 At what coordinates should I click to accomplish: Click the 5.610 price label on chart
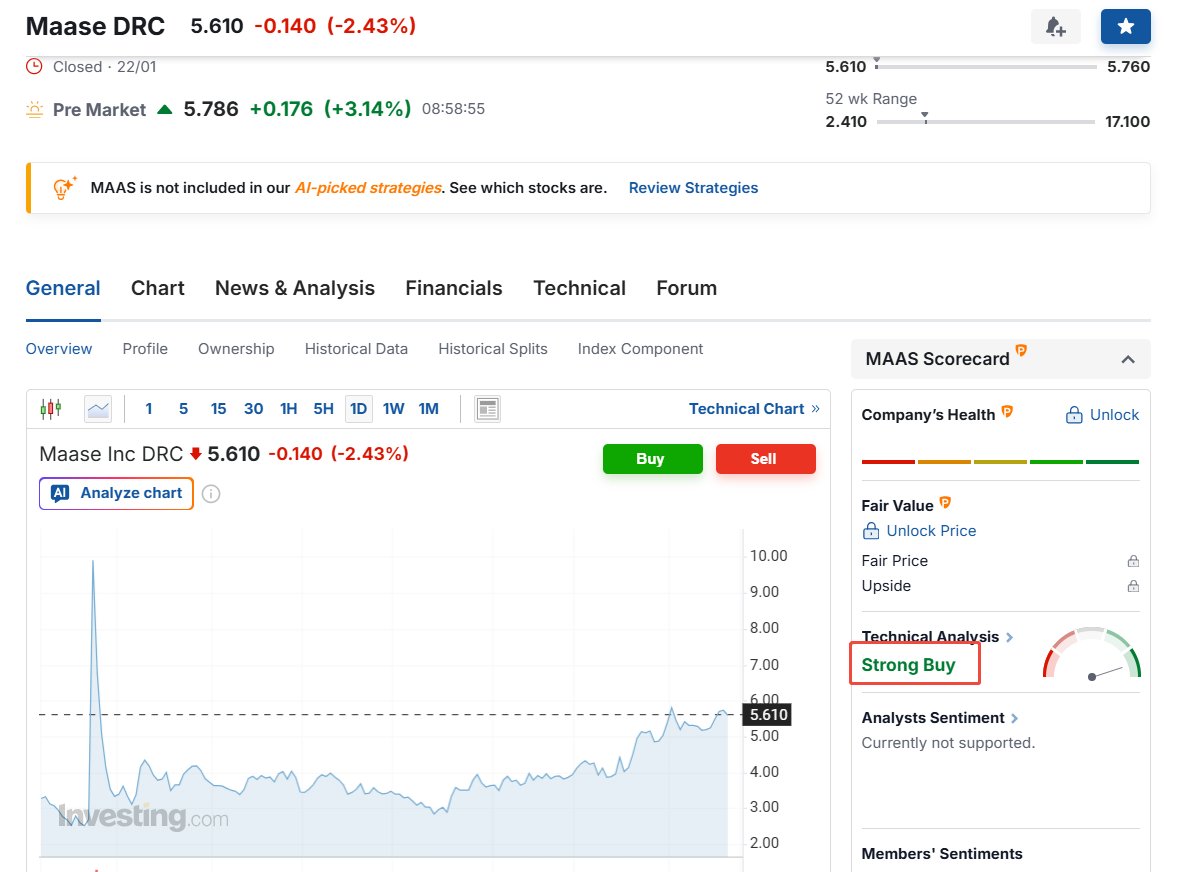pos(768,715)
